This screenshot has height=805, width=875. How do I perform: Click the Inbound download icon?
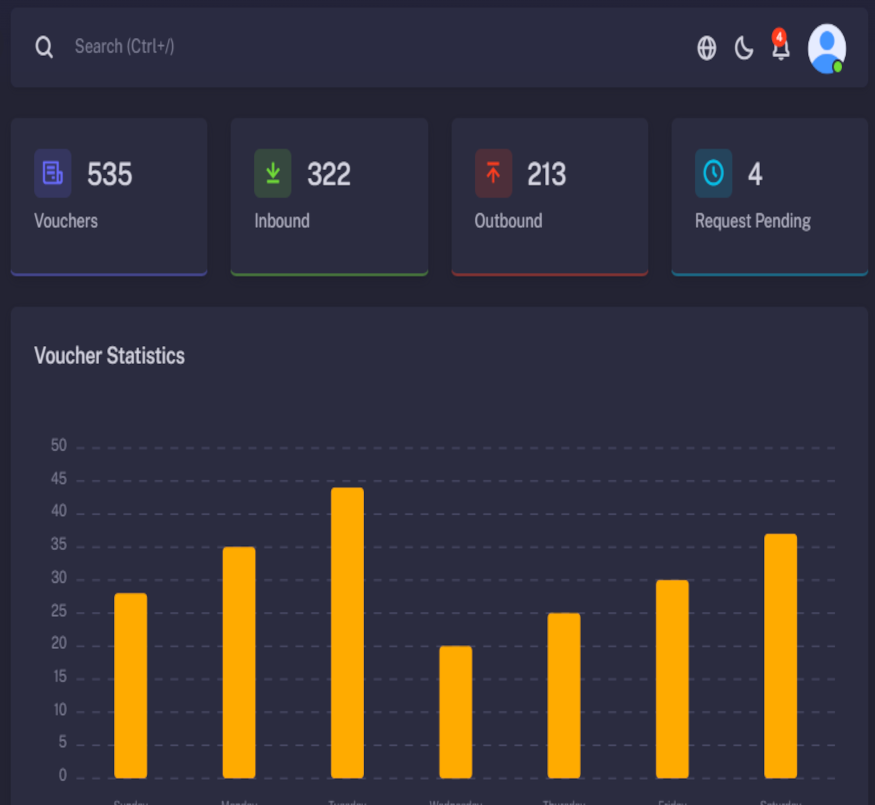[273, 173]
